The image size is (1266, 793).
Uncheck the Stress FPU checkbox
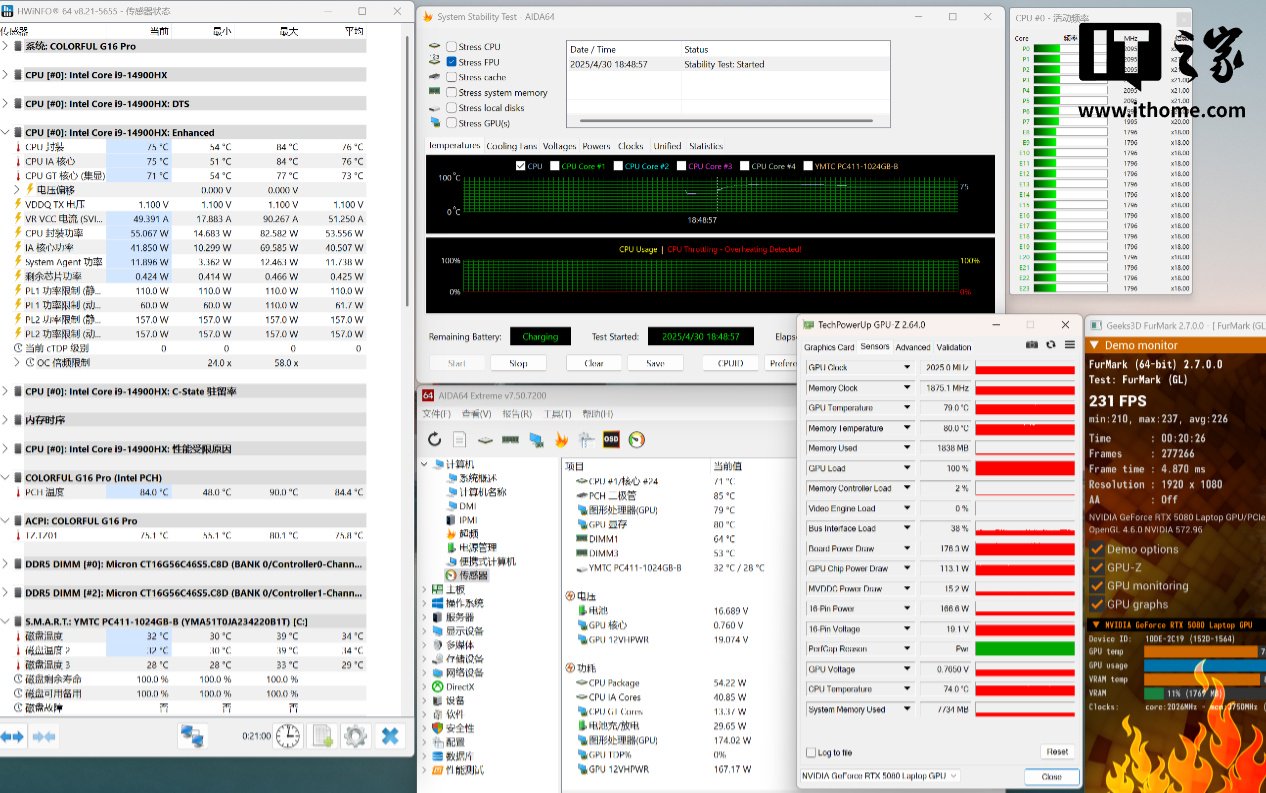tap(452, 62)
